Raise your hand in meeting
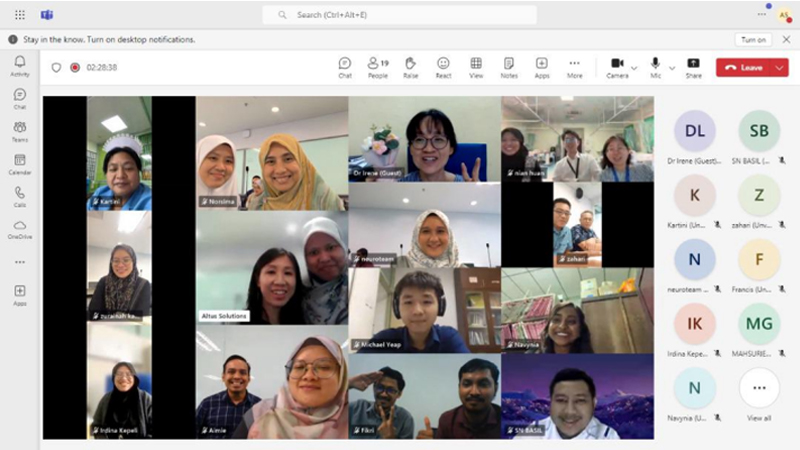This screenshot has width=800, height=450. tap(410, 67)
